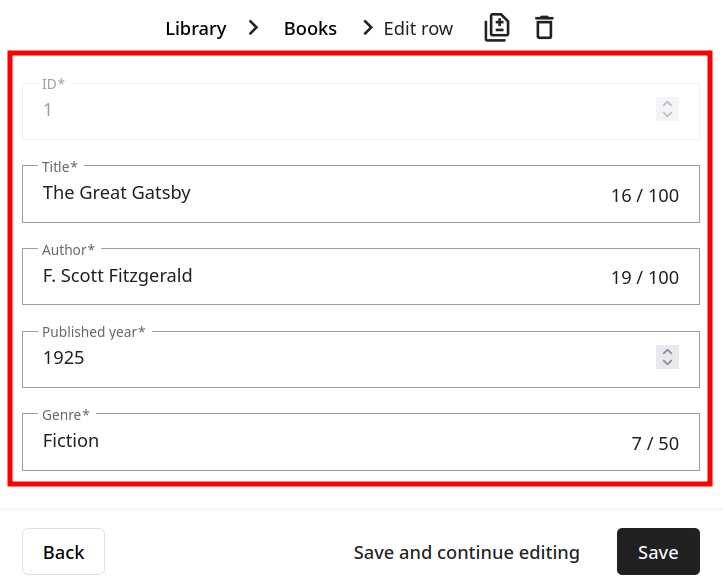Click the duplicate row icon
The width and height of the screenshot is (723, 588).
497,28
